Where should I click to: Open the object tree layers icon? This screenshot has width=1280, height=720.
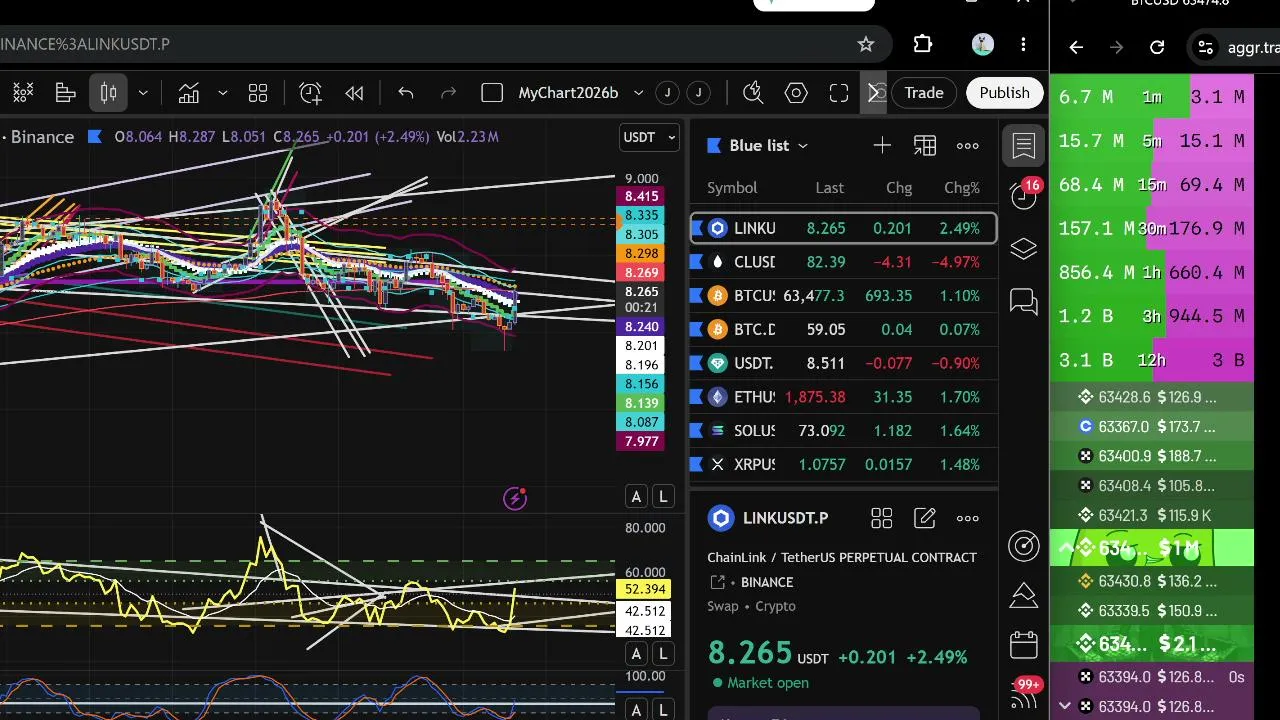pos(1023,249)
